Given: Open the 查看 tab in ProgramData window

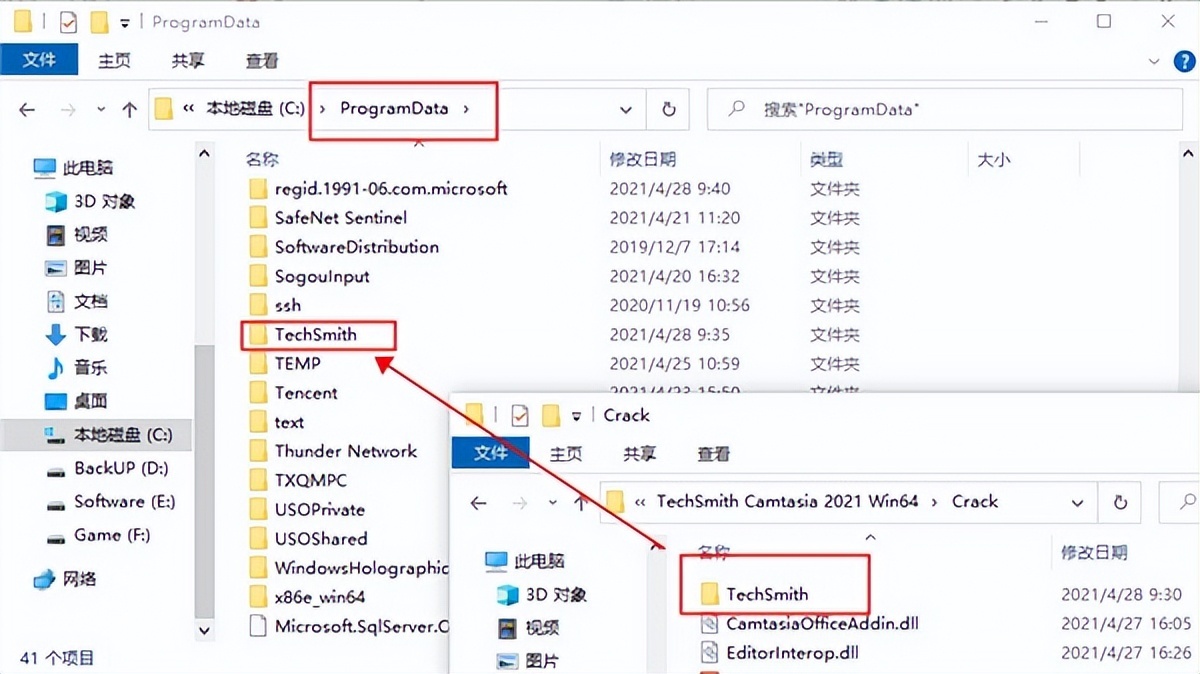Looking at the screenshot, I should (262, 60).
